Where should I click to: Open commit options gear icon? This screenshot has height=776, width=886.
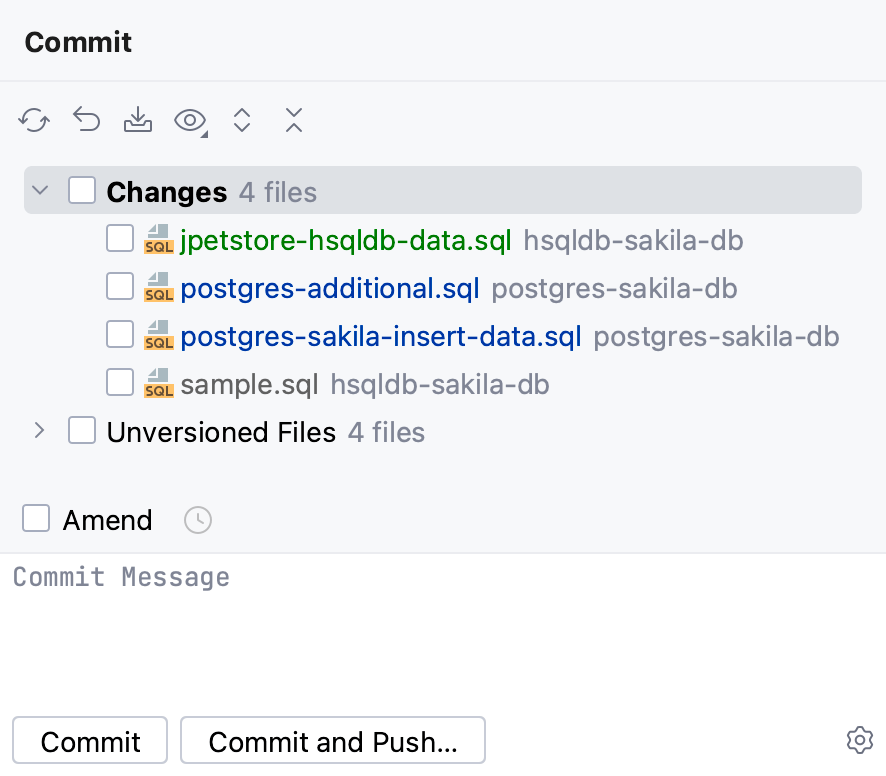(x=859, y=740)
